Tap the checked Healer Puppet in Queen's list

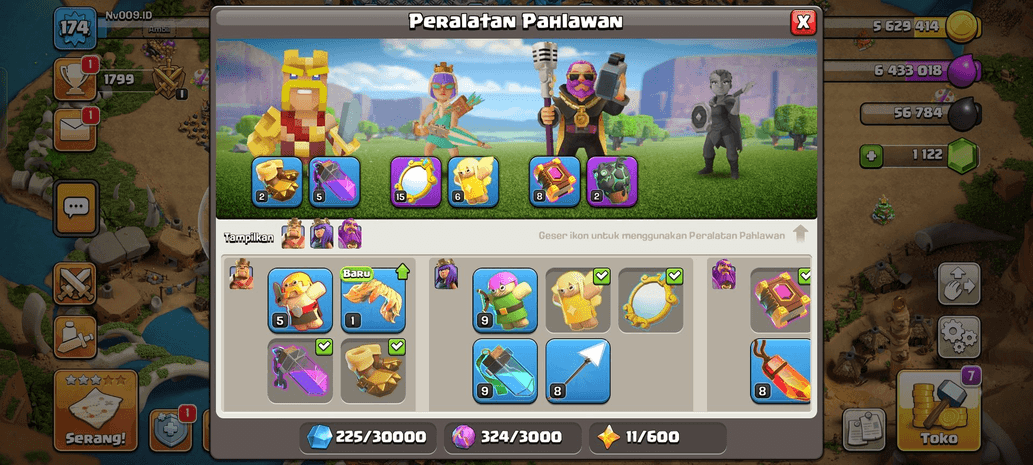coord(578,300)
